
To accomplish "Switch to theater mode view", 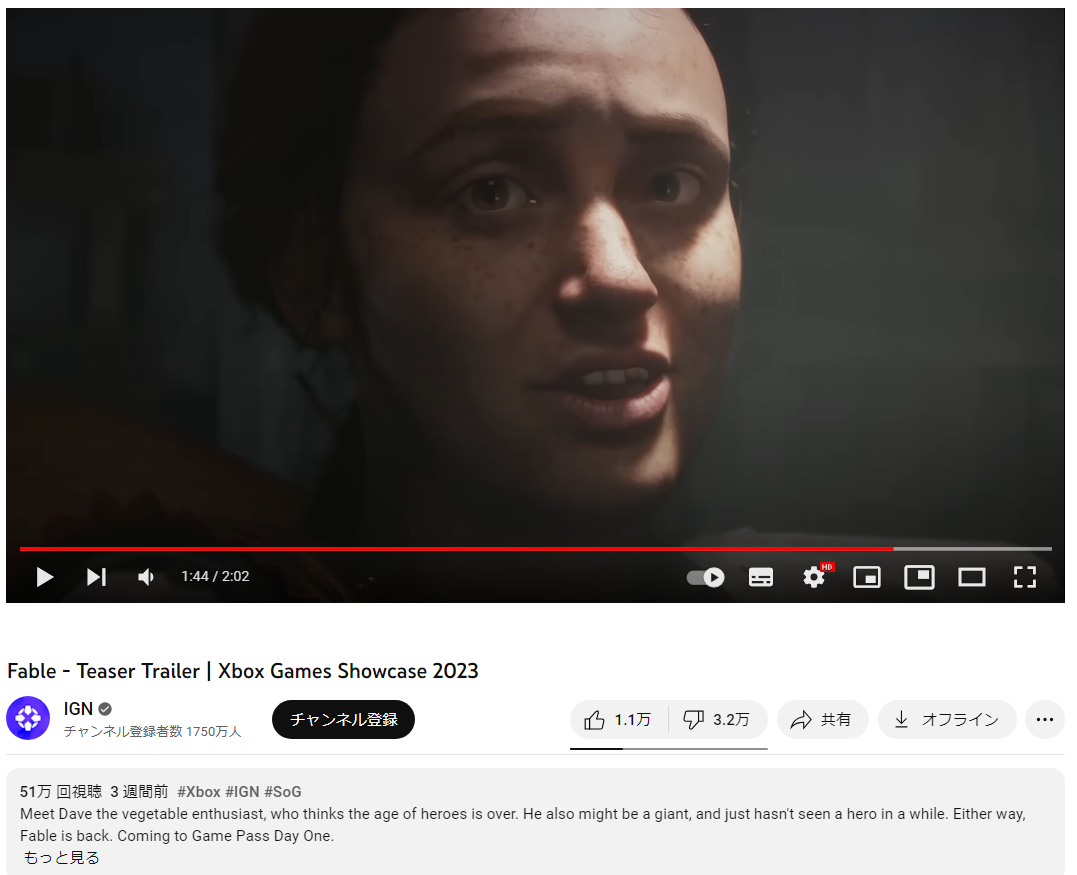I will [971, 577].
